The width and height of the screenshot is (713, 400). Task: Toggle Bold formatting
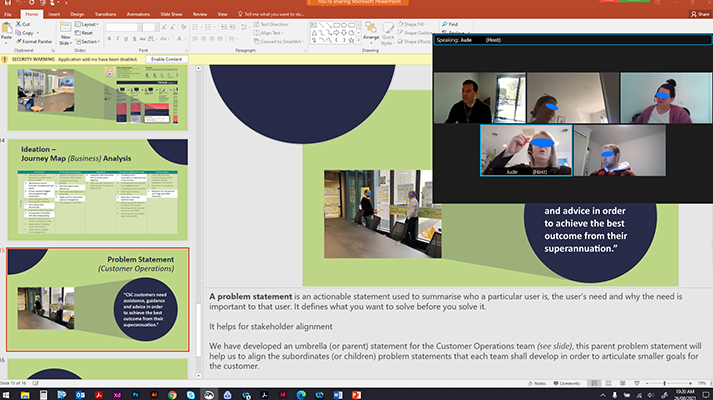click(109, 39)
